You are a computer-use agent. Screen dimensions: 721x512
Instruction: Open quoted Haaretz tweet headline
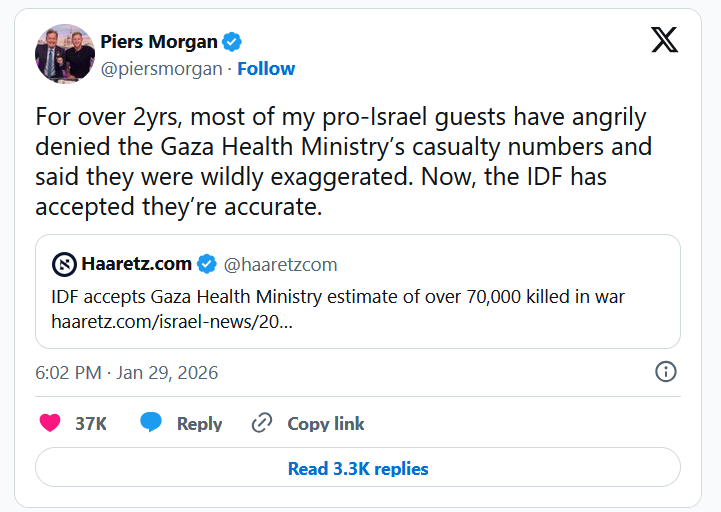click(x=338, y=297)
